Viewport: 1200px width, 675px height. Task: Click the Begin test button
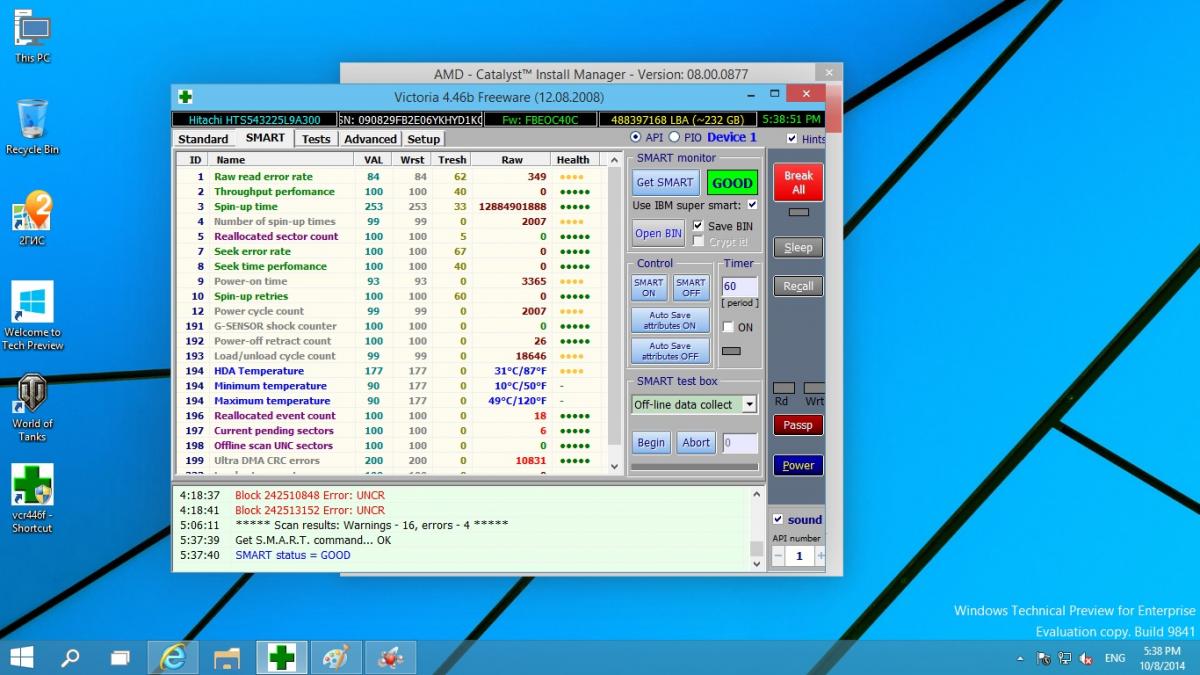click(651, 442)
